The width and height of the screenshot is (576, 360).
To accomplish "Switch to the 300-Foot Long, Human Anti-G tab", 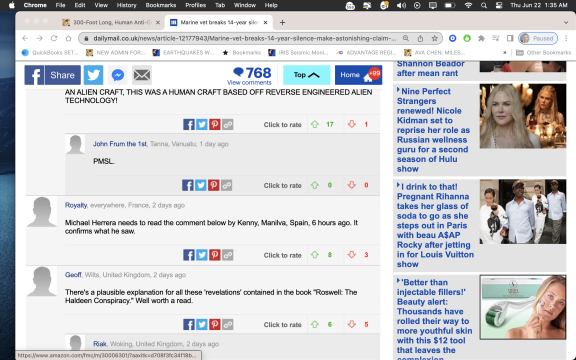I will 112,22.
